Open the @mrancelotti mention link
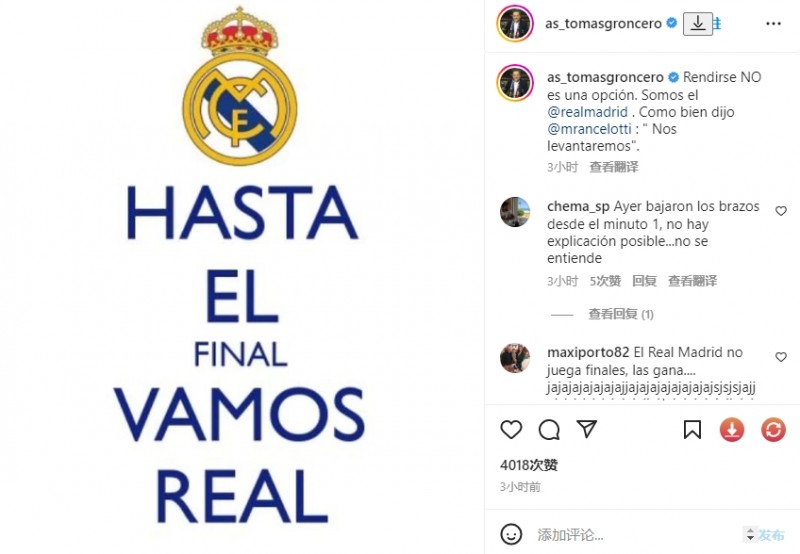This screenshot has height=554, width=800. tap(589, 129)
